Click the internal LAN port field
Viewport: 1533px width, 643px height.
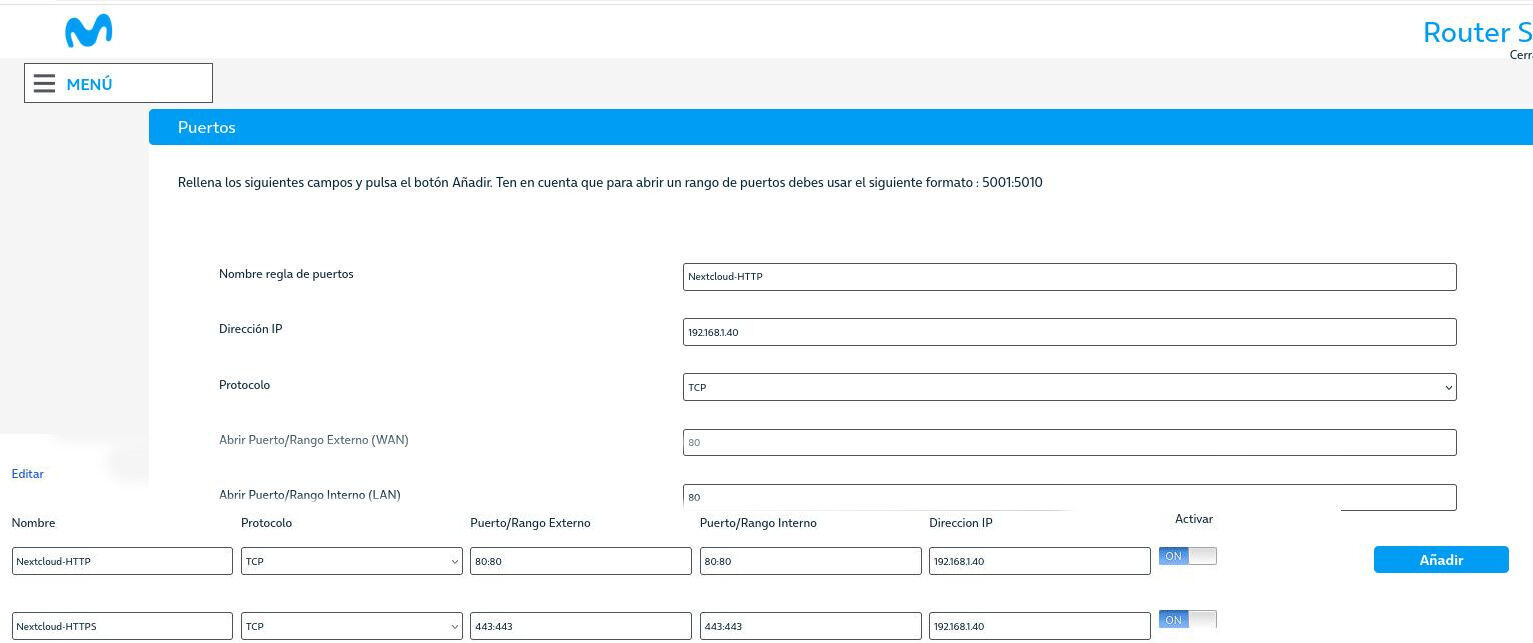pyautogui.click(x=1068, y=497)
